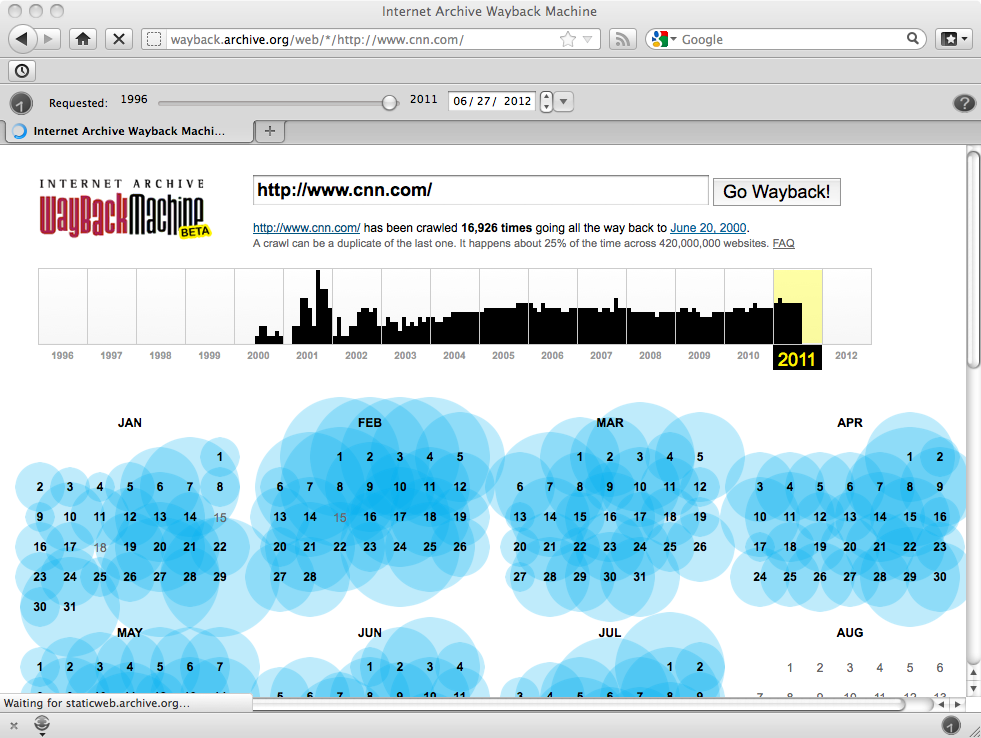Image resolution: width=981 pixels, height=738 pixels.
Task: Select year 2008 on the timeline
Action: (650, 355)
